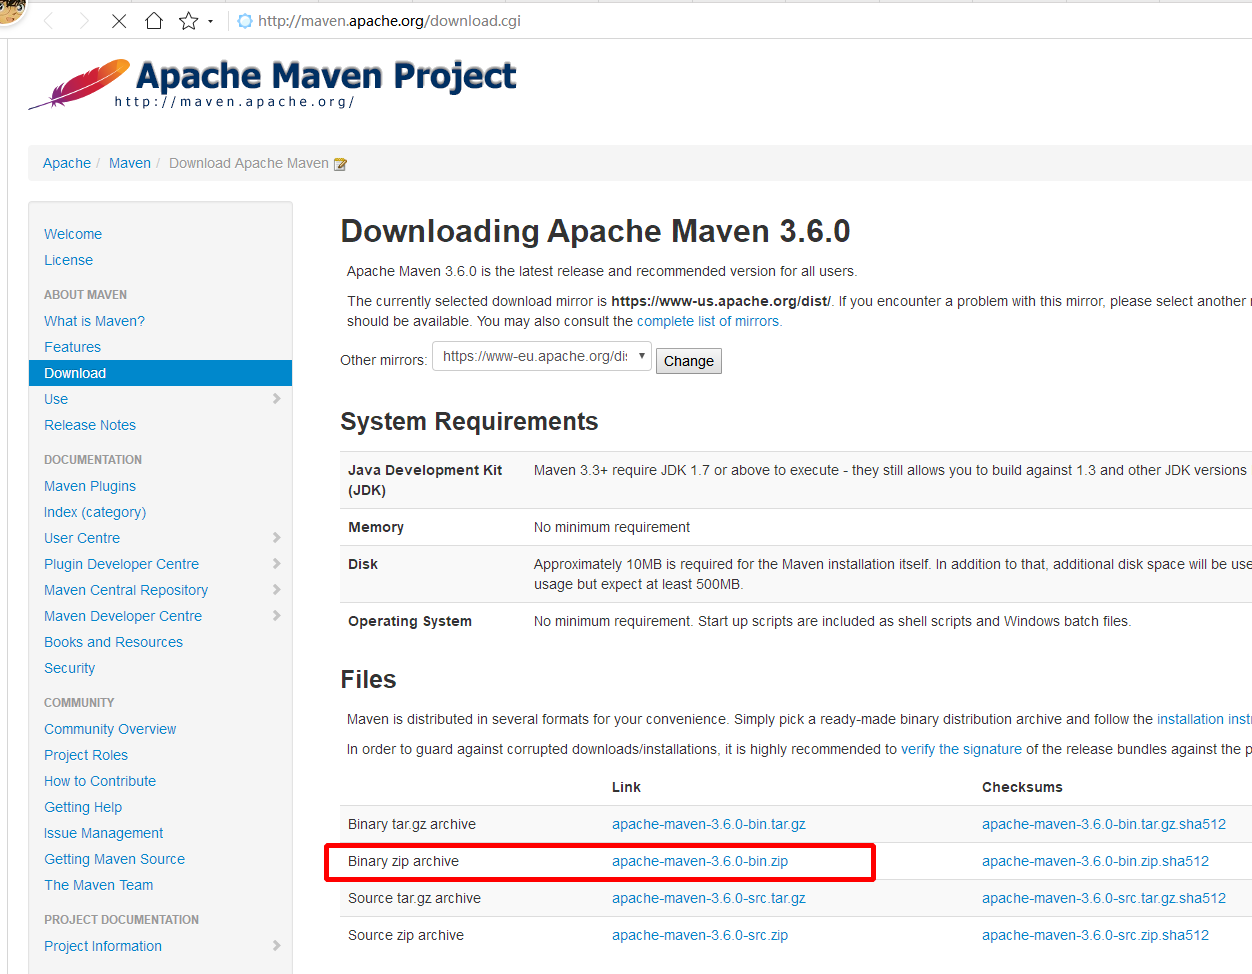Open src.zip.sha512 checksum link
This screenshot has height=974, width=1252.
point(1095,935)
